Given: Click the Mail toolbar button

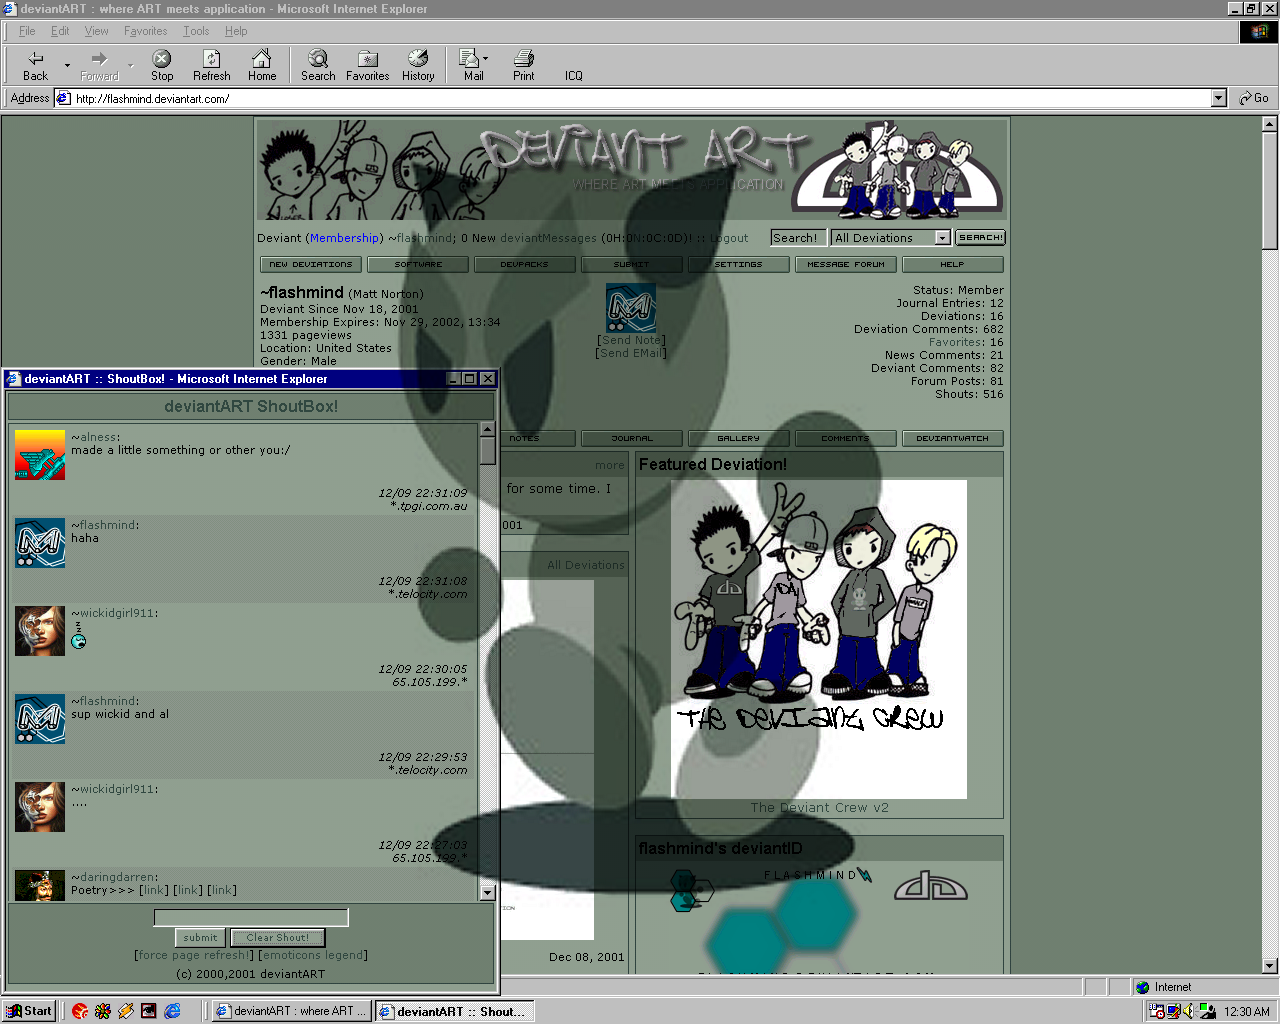Looking at the screenshot, I should [x=472, y=66].
